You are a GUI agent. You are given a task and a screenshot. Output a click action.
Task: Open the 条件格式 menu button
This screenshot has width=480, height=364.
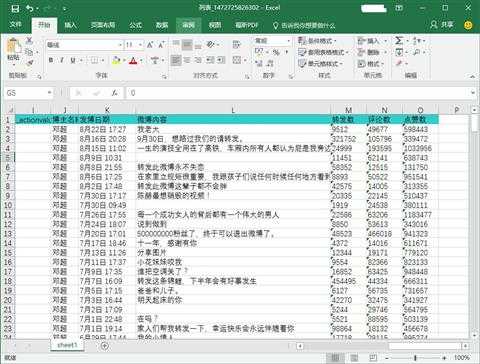pos(317,41)
